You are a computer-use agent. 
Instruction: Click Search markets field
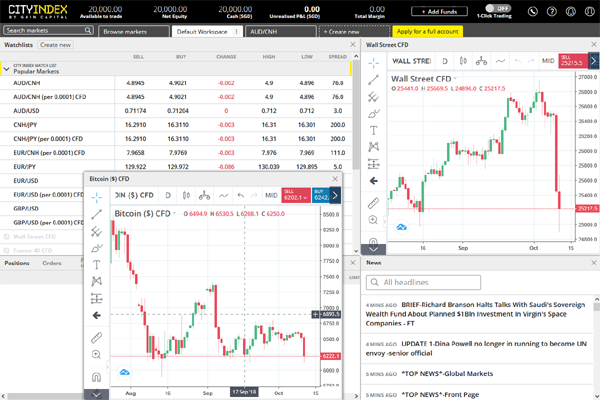tap(48, 30)
